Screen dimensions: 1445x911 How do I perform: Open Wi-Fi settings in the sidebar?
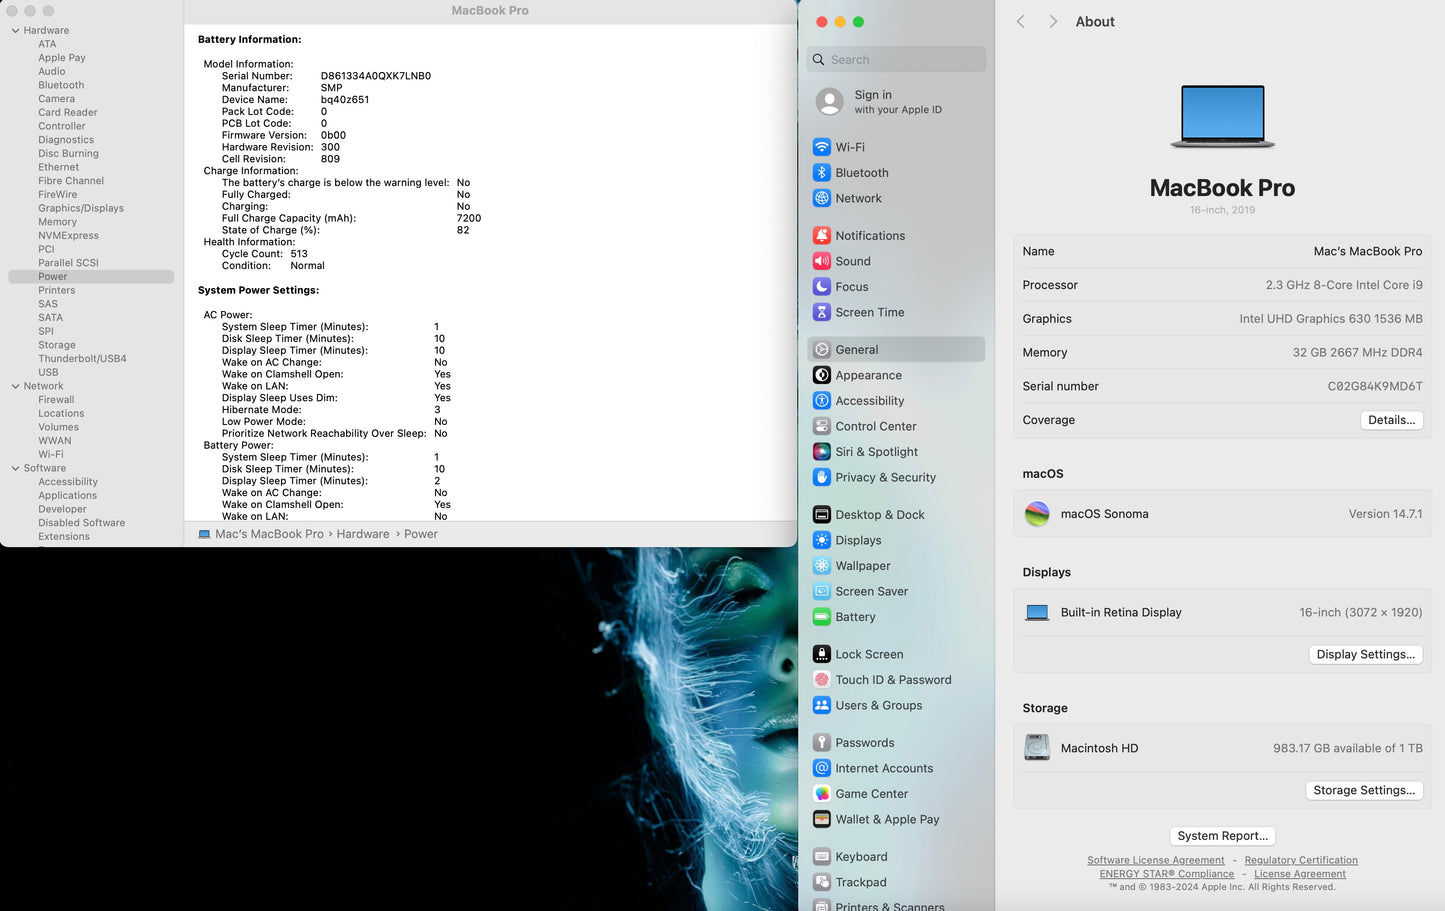pyautogui.click(x=862, y=146)
